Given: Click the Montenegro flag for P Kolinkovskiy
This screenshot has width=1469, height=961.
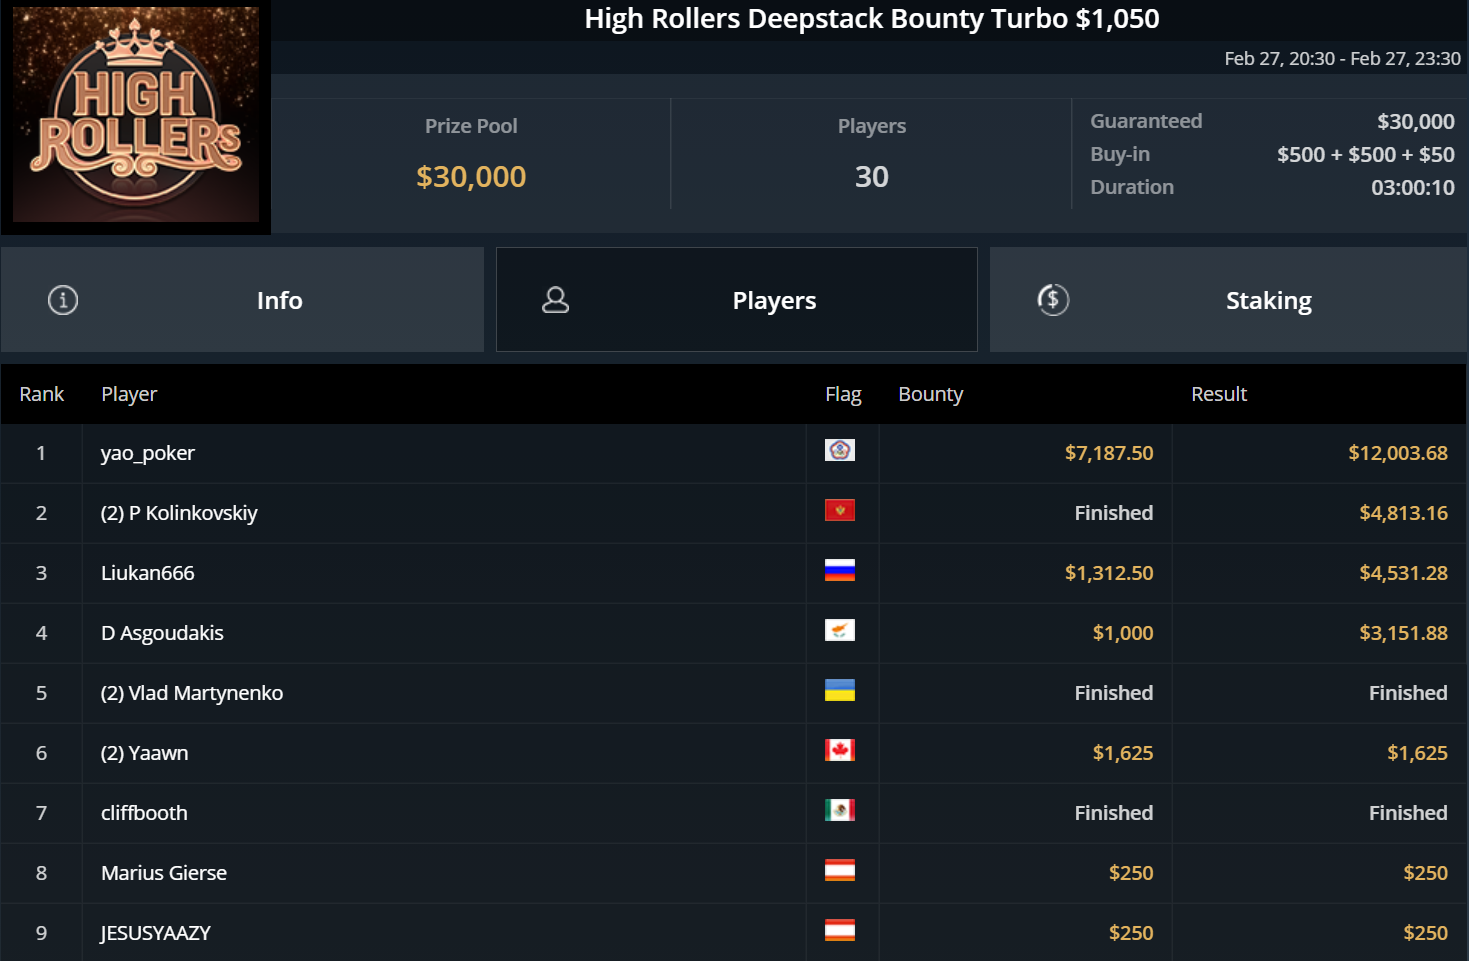Looking at the screenshot, I should [840, 511].
